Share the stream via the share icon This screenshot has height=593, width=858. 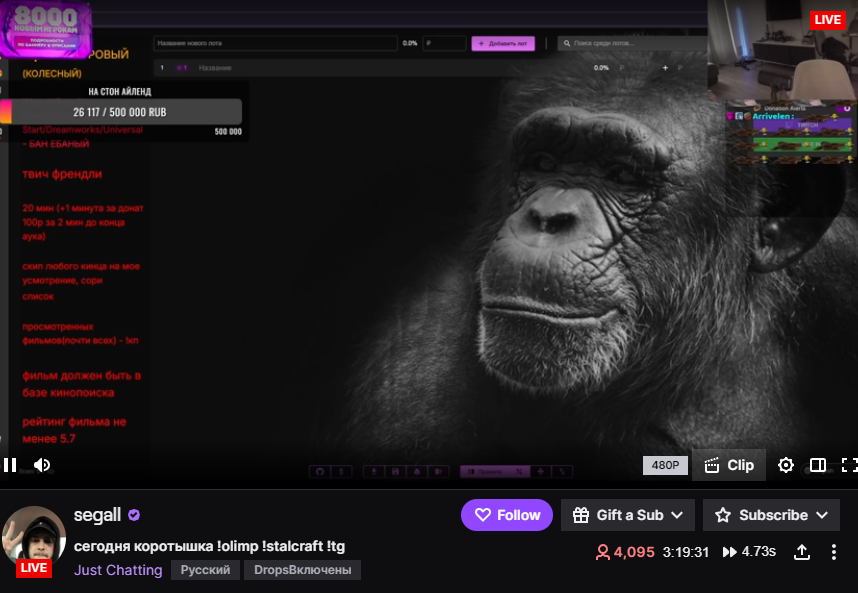click(x=802, y=551)
